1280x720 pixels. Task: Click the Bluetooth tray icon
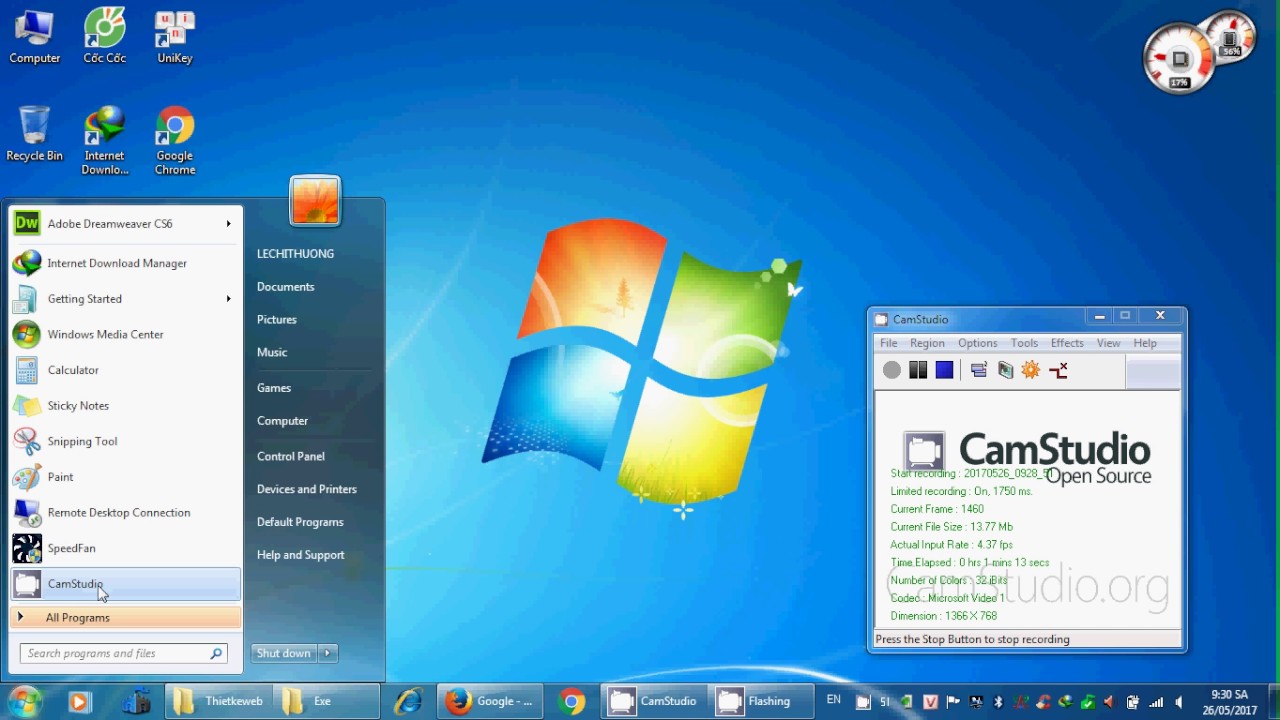pos(998,702)
